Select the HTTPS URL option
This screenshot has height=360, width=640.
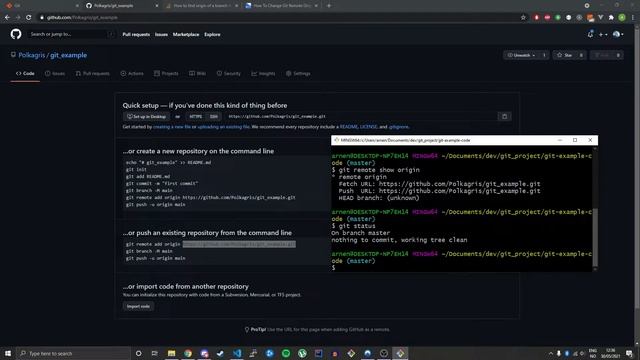pyautogui.click(x=196, y=117)
